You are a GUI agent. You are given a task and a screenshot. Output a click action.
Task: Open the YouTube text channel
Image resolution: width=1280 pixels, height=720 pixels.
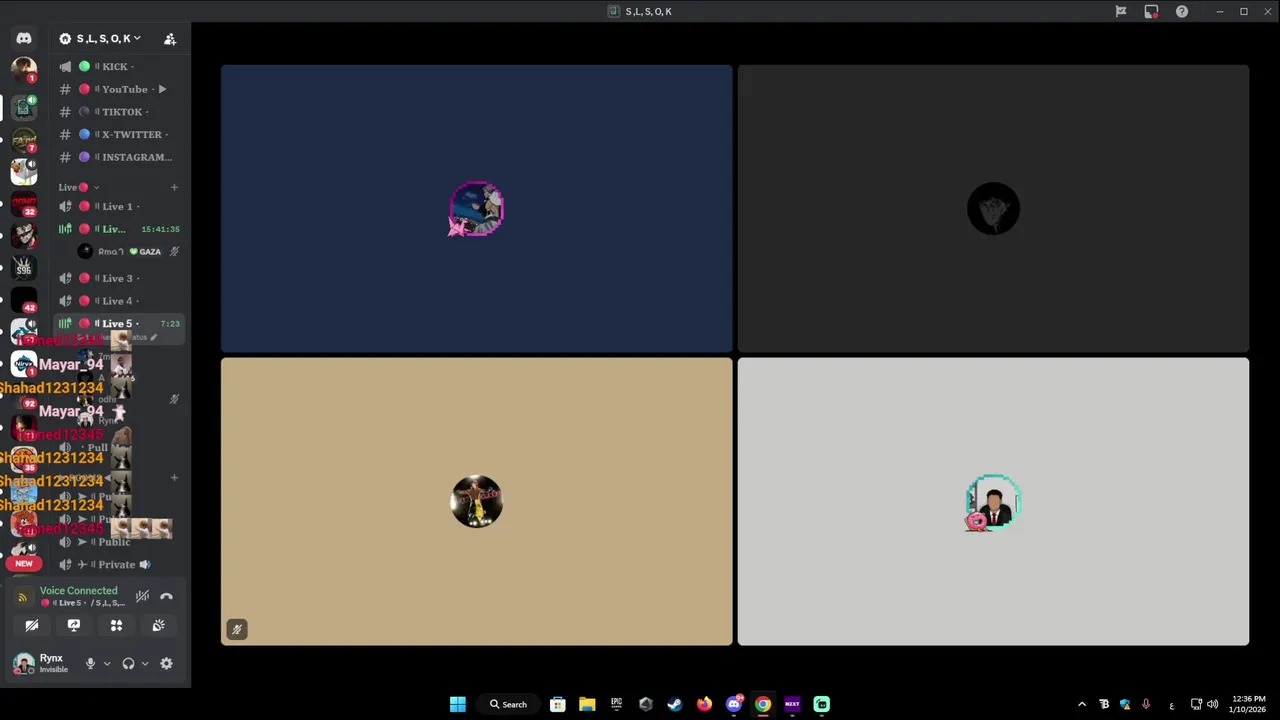pyautogui.click(x=118, y=89)
